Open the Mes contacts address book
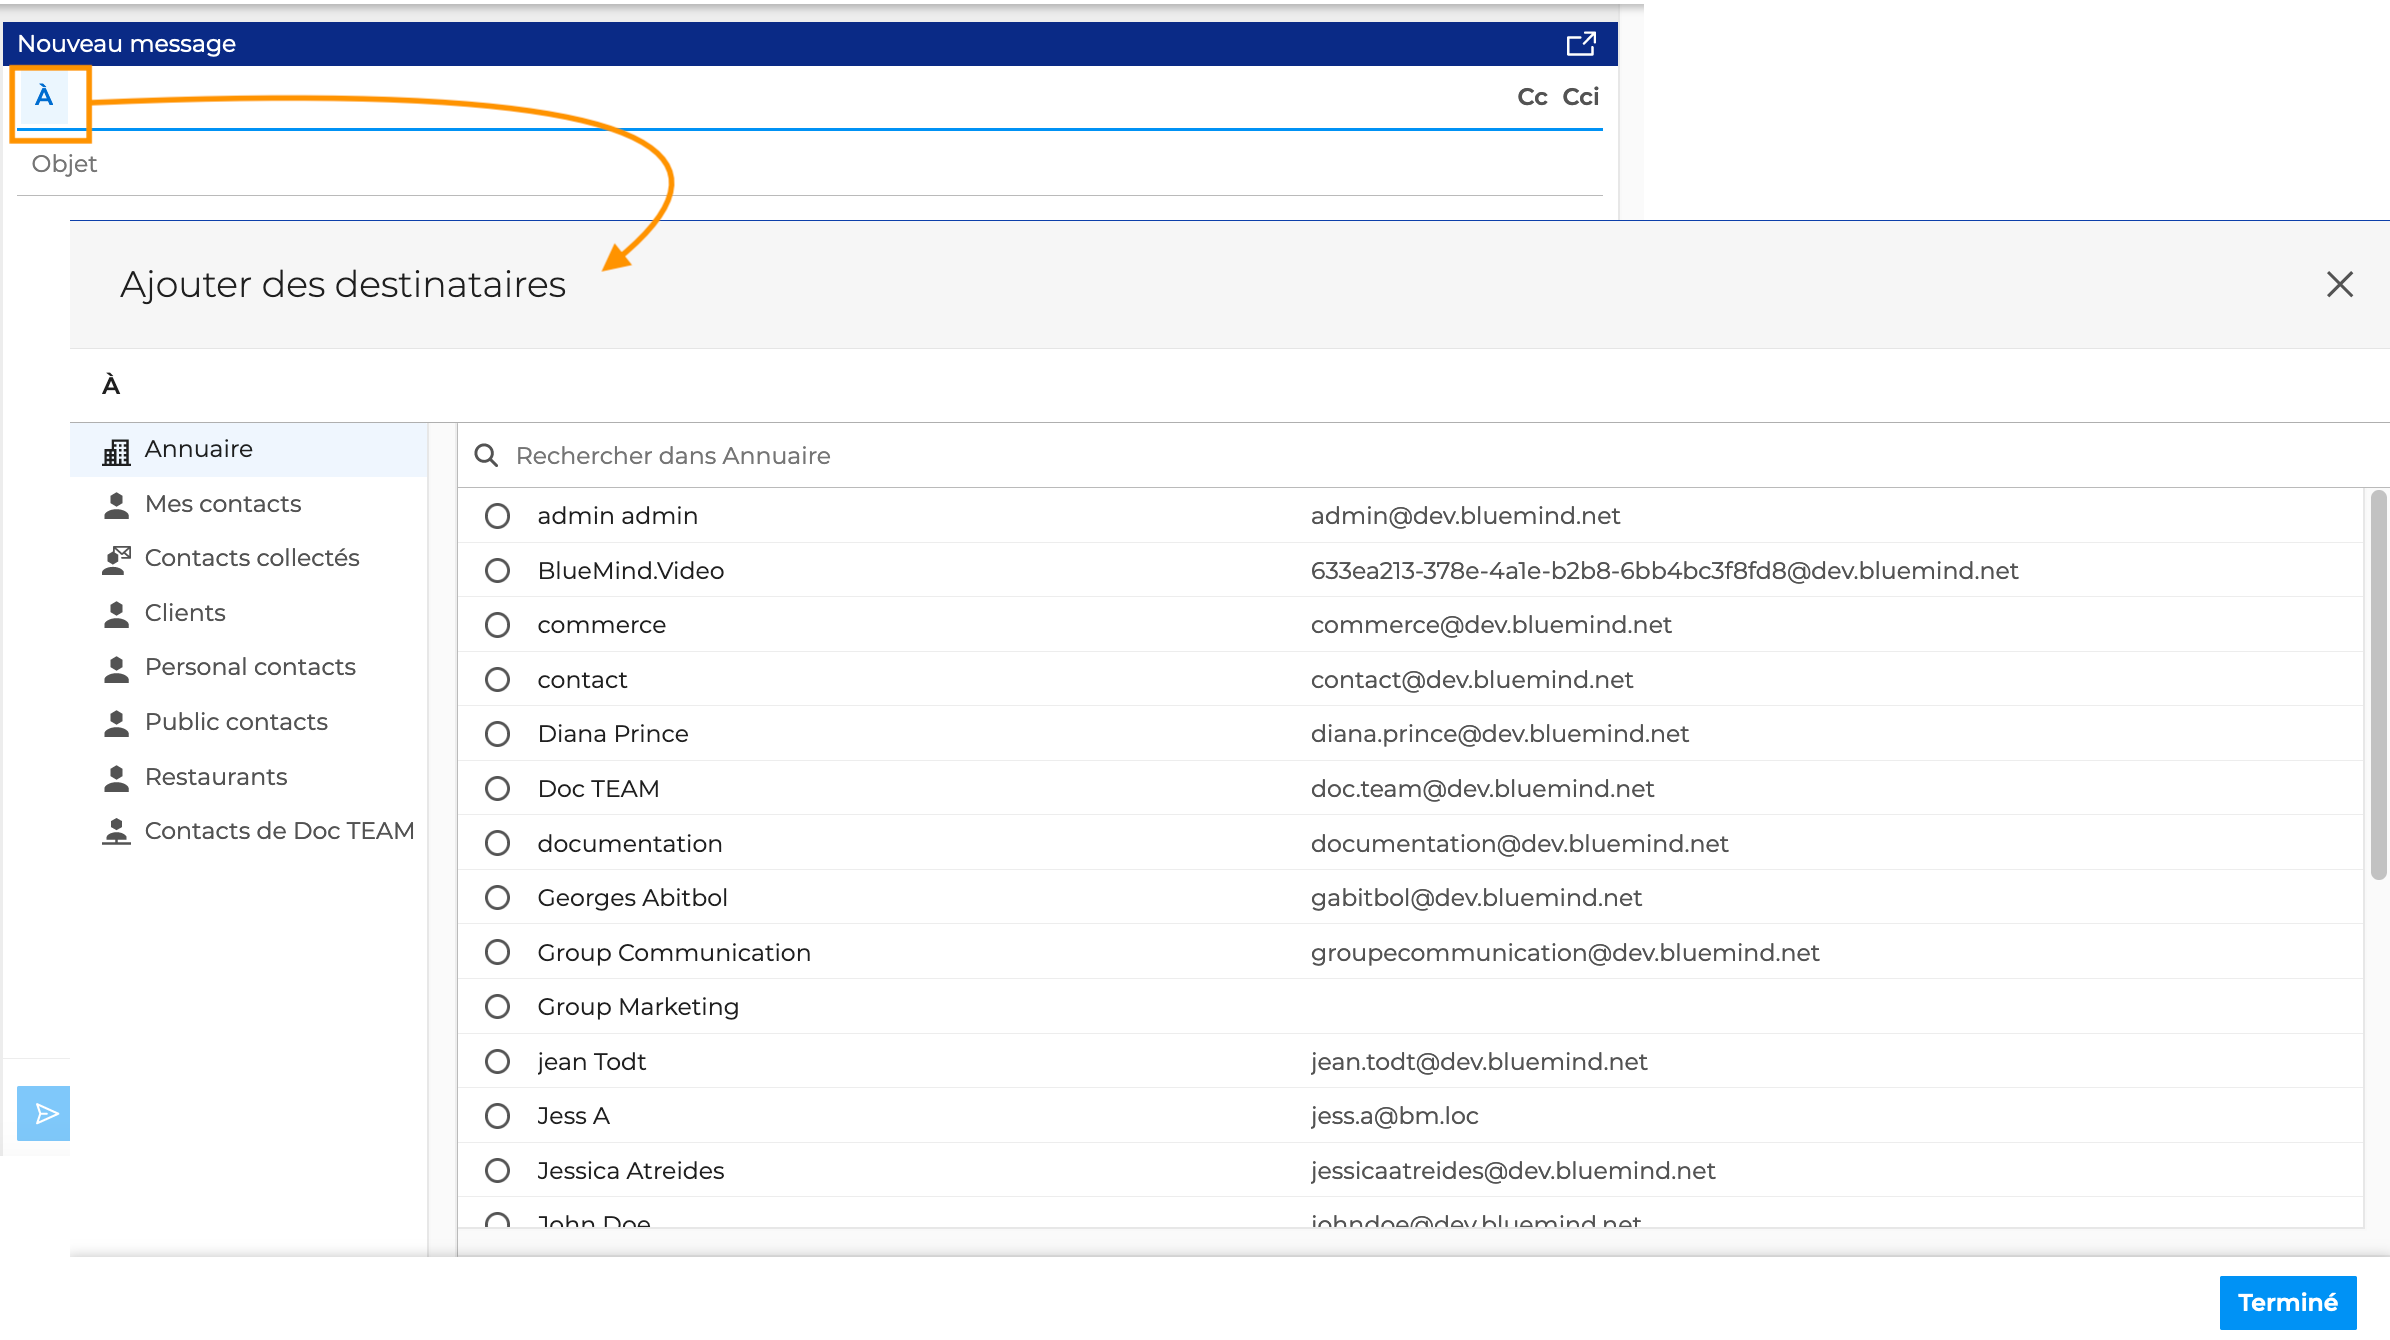Screen dimensions: 2390x1340 [x=222, y=504]
